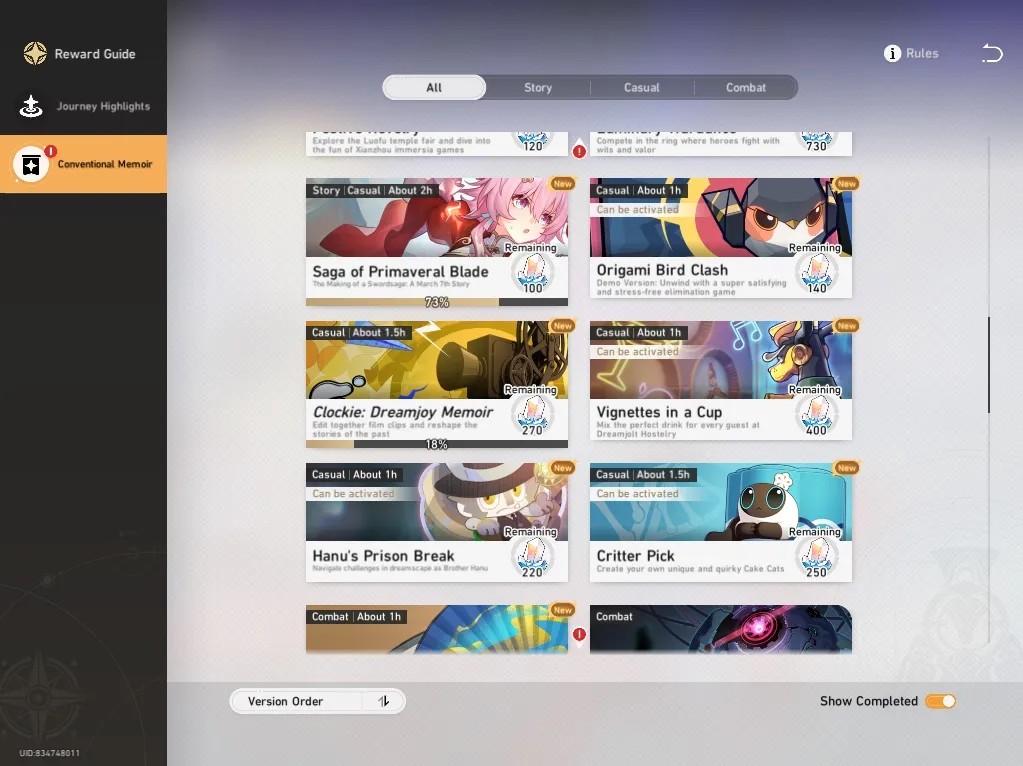Select the Combat filter tab
1023x766 pixels.
(x=746, y=87)
